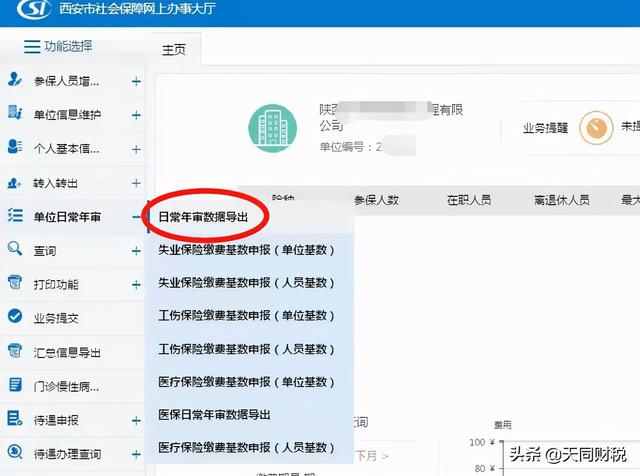Open the 打印功能 sidebar item

73,285
